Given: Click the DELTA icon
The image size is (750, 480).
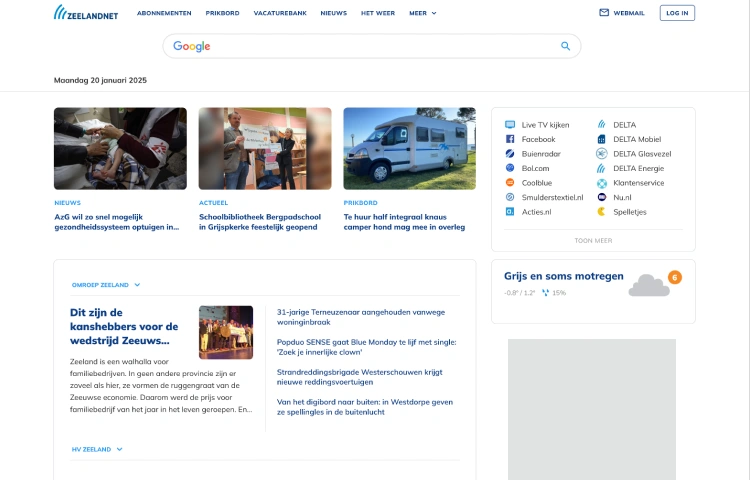Looking at the screenshot, I should coord(601,124).
